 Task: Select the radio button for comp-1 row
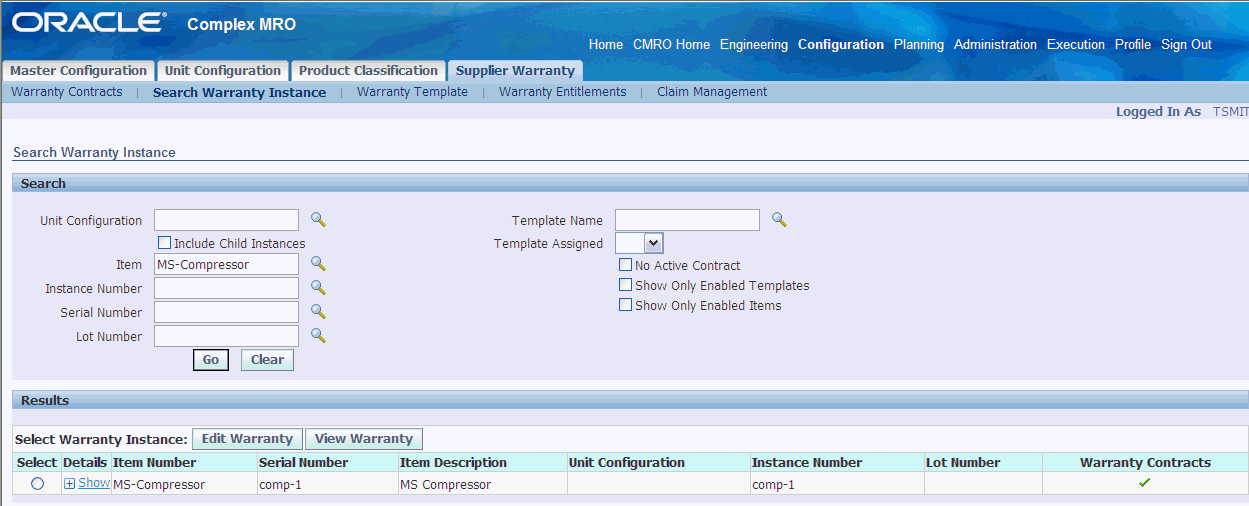[37, 483]
